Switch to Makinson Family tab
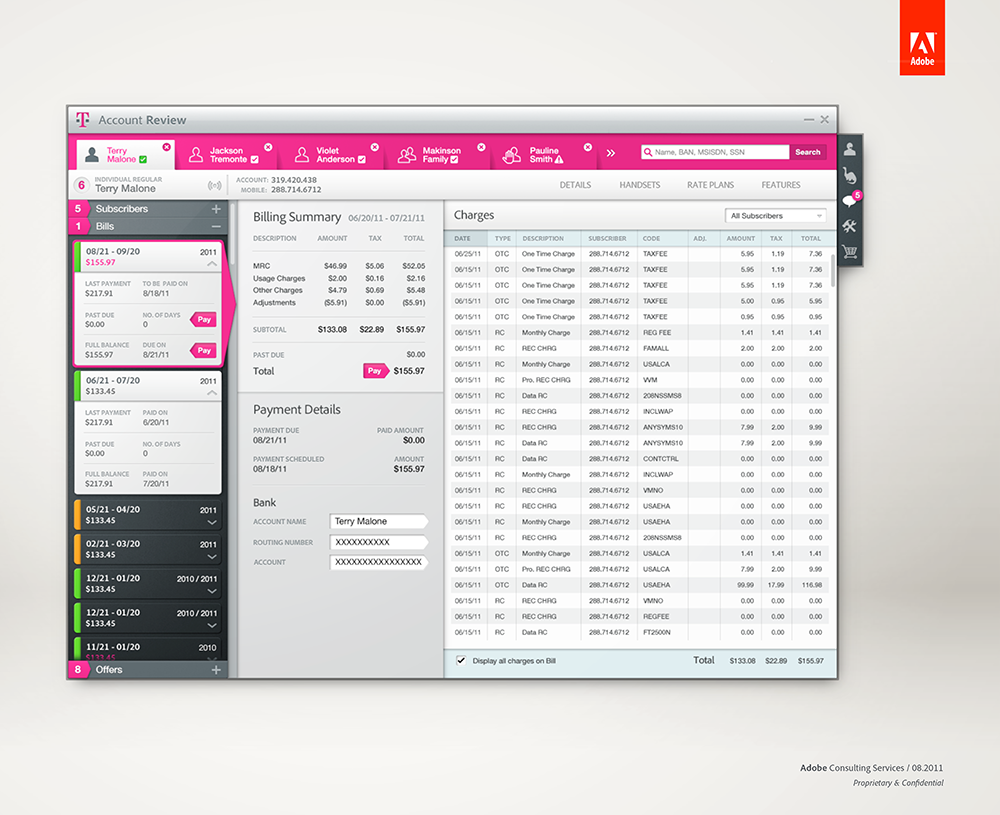This screenshot has width=1000, height=815. (440, 154)
